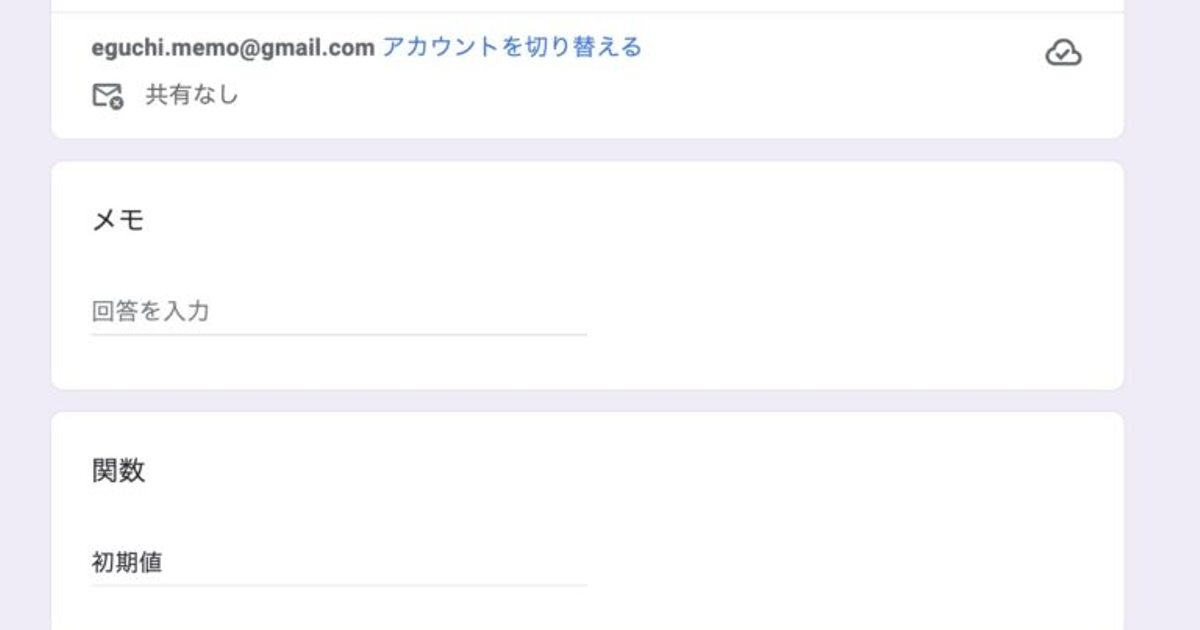This screenshot has height=630, width=1200.
Task: Click the not-shared envelope icon
Action: [107, 96]
